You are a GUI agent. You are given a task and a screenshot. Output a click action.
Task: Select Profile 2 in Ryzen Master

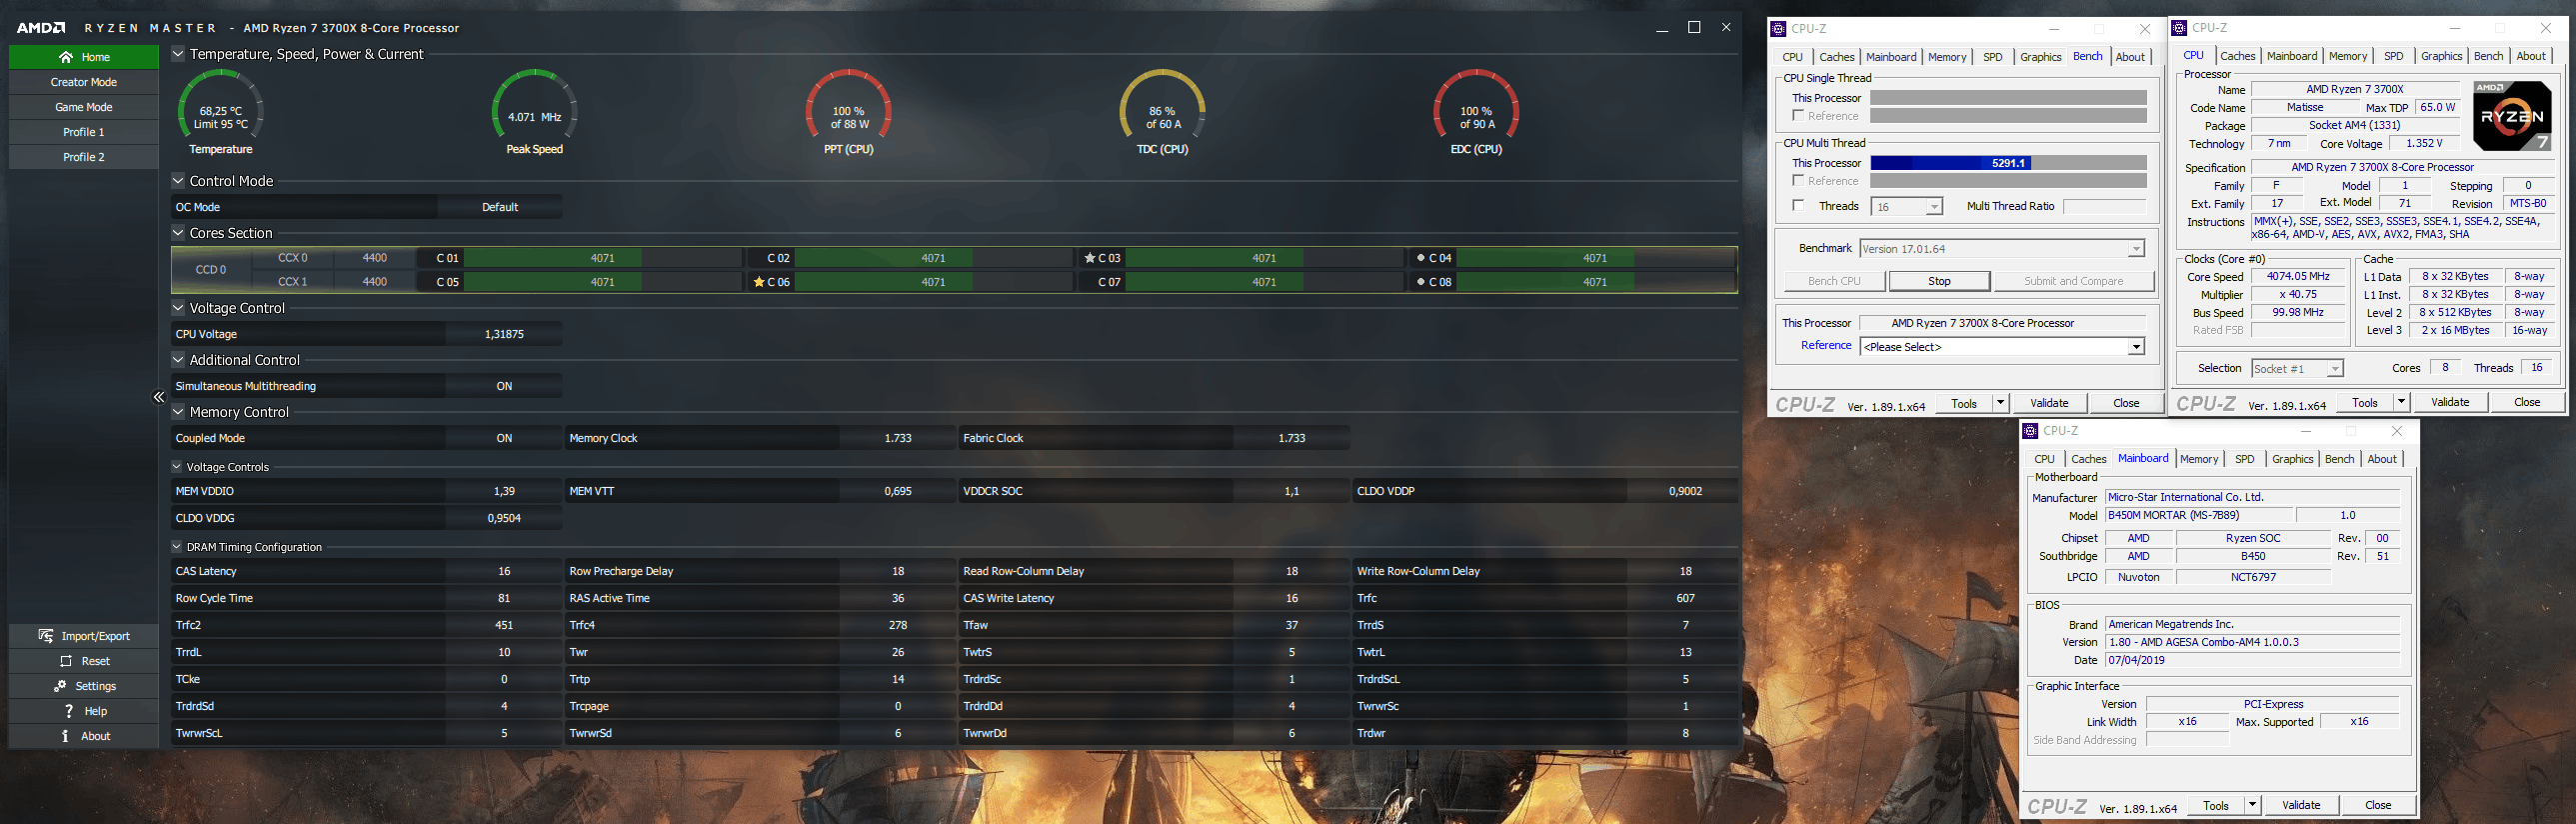(84, 157)
